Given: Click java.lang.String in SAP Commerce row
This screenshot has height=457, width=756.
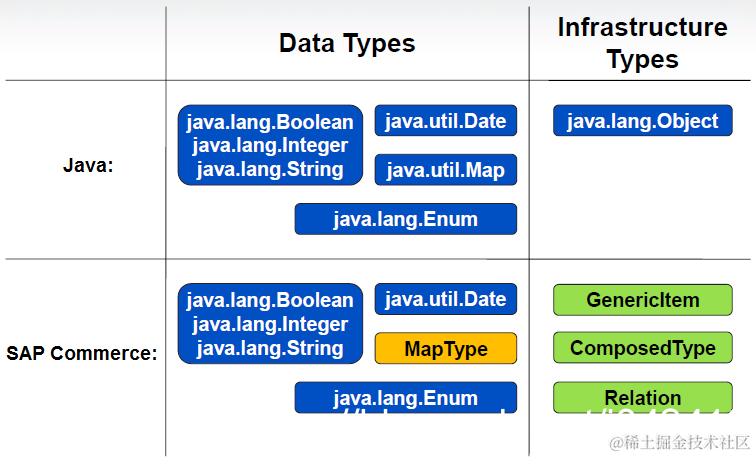Looking at the screenshot, I should [x=270, y=348].
